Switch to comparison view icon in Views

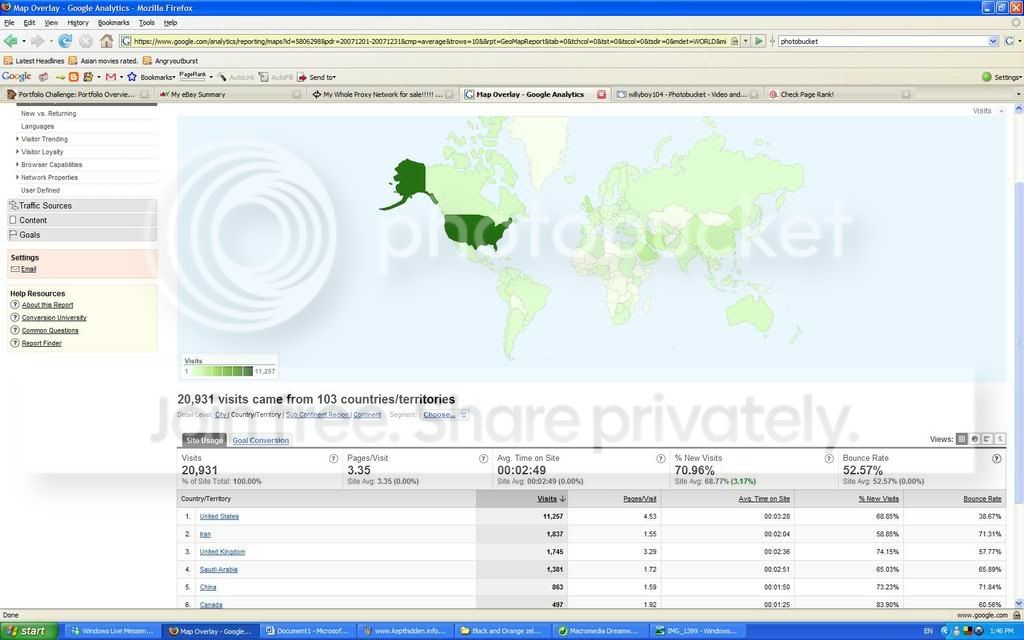999,439
